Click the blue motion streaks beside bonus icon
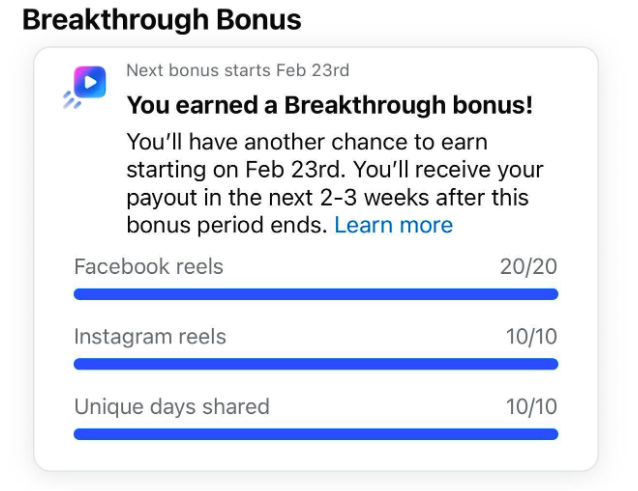The height and width of the screenshot is (491, 638). pyautogui.click(x=70, y=100)
